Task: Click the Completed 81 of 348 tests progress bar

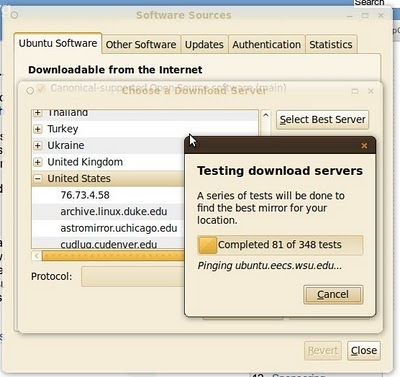Action: pyautogui.click(x=280, y=245)
